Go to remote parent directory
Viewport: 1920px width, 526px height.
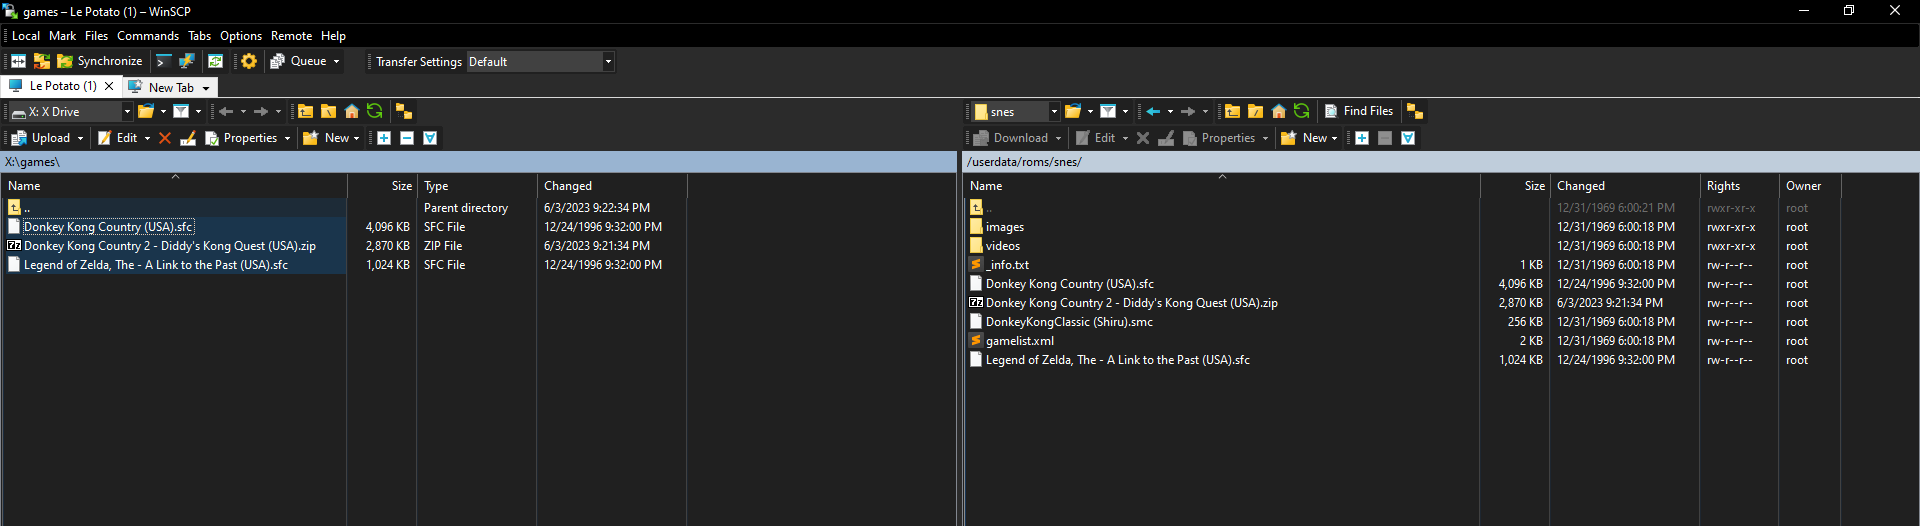1232,111
